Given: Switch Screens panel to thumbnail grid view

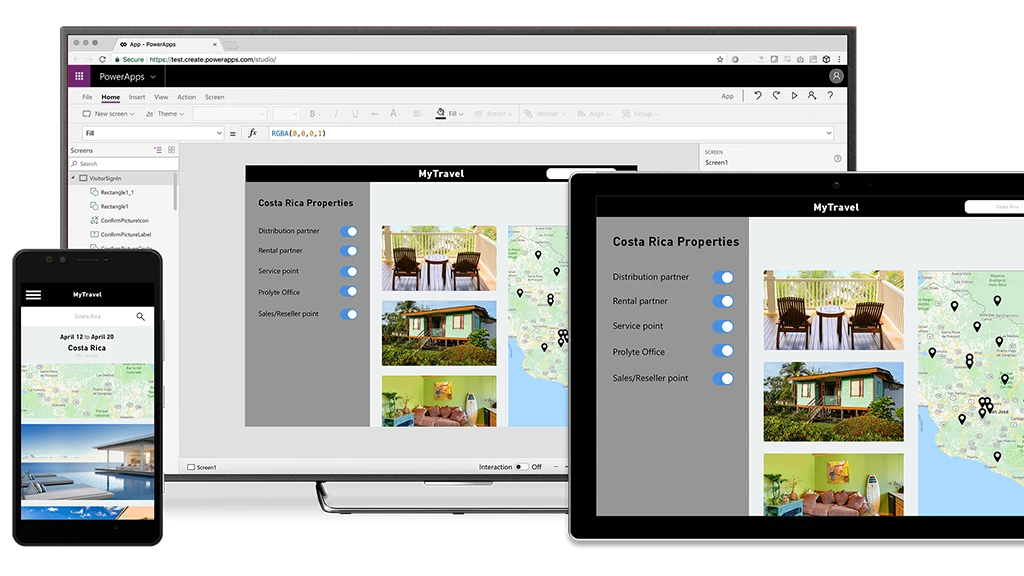Looking at the screenshot, I should pyautogui.click(x=172, y=150).
